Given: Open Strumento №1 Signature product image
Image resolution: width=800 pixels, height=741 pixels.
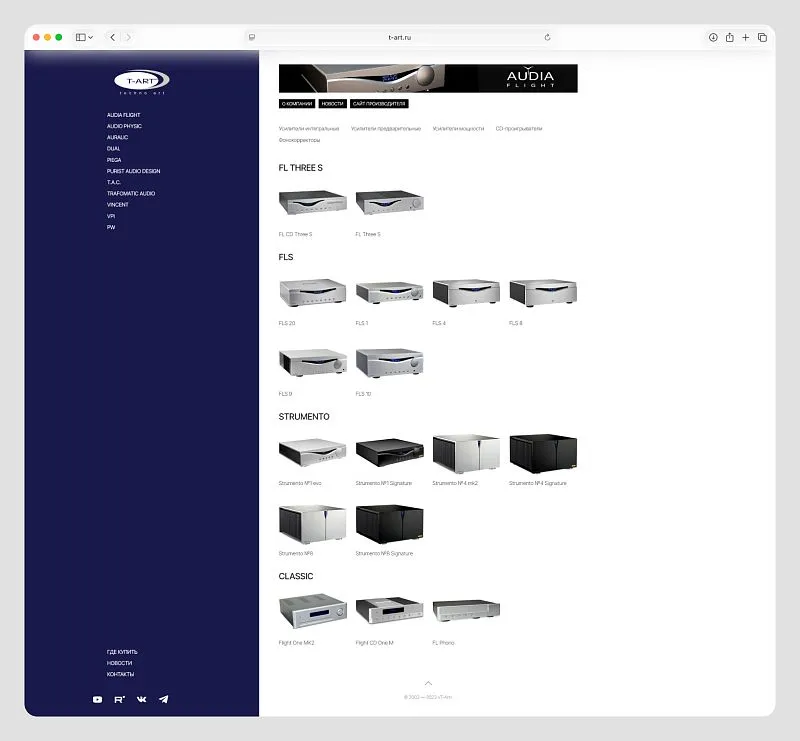Looking at the screenshot, I should click(390, 452).
